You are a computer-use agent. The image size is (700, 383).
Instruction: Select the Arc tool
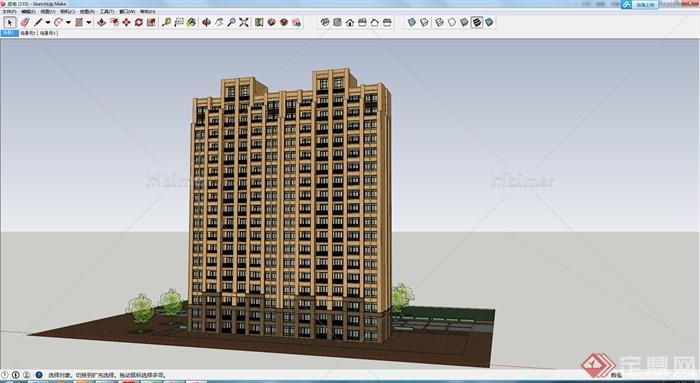point(58,22)
